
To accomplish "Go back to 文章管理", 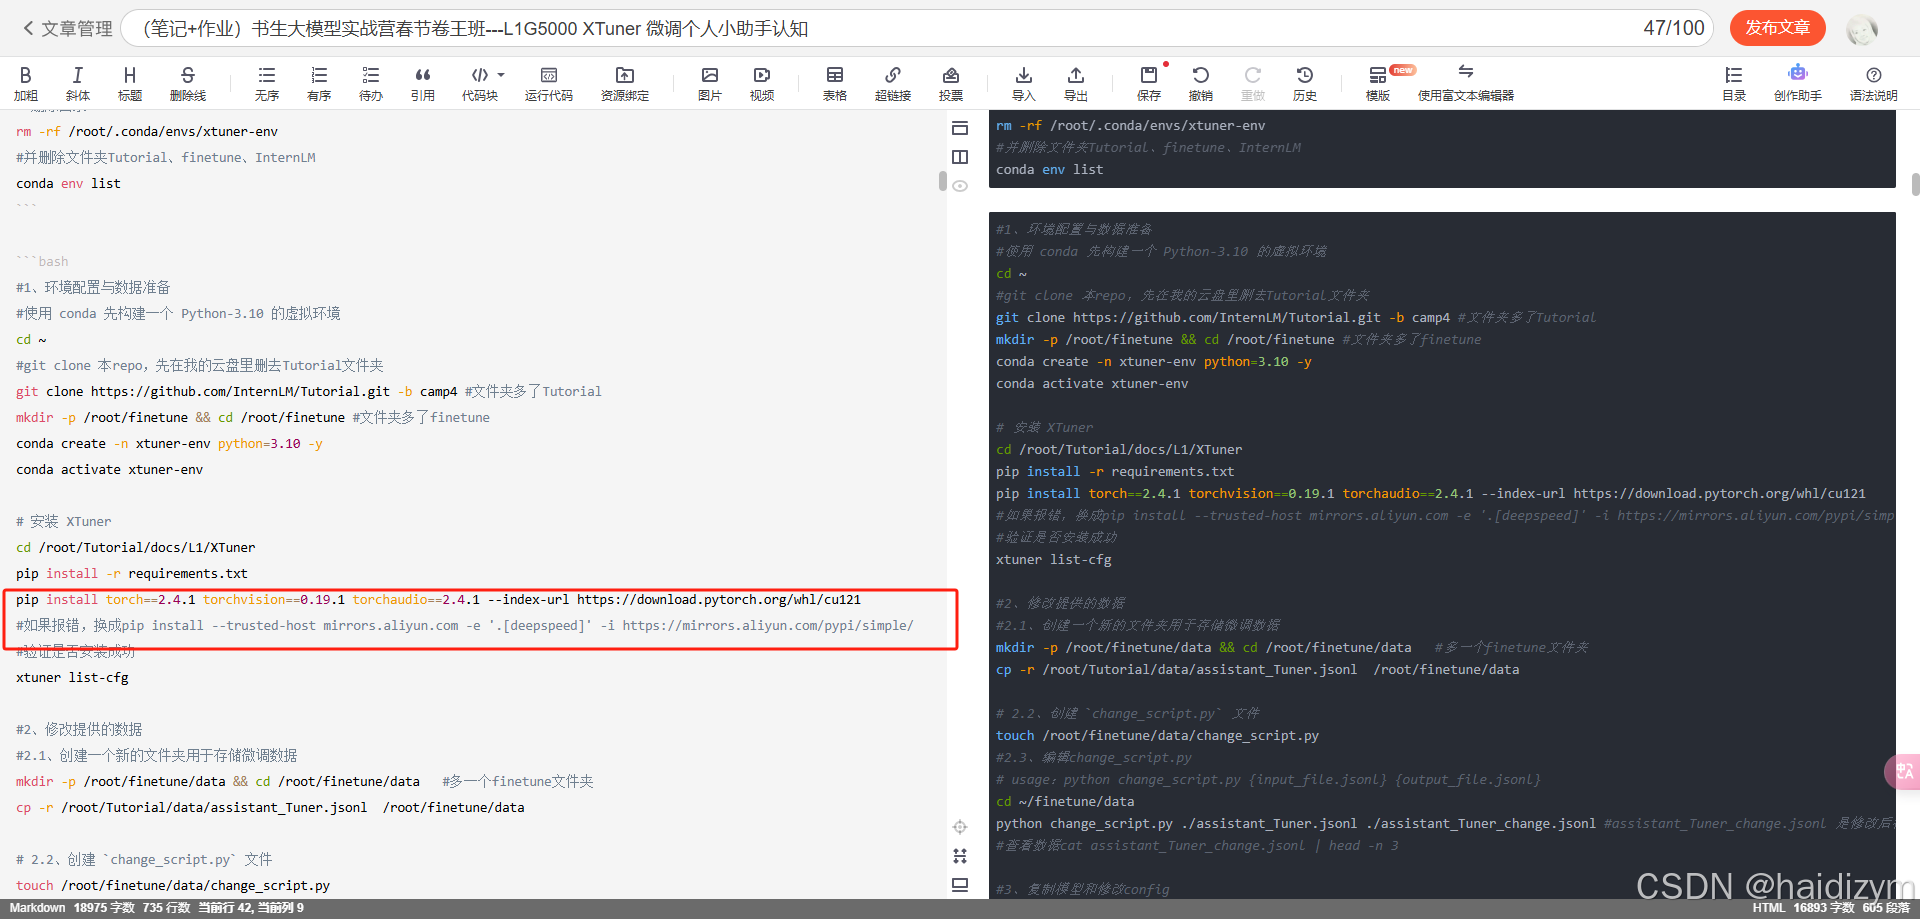I will tap(67, 29).
